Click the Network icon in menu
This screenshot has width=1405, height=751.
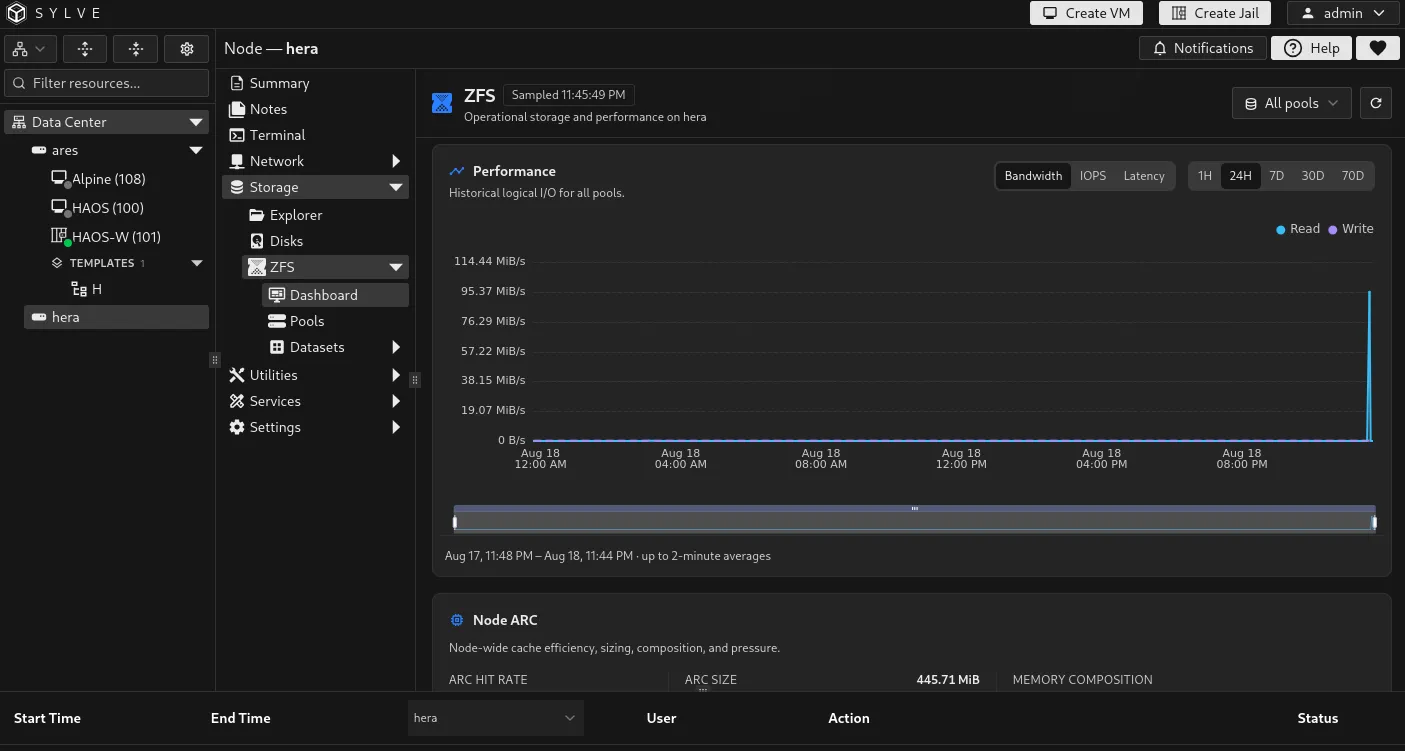click(x=237, y=161)
